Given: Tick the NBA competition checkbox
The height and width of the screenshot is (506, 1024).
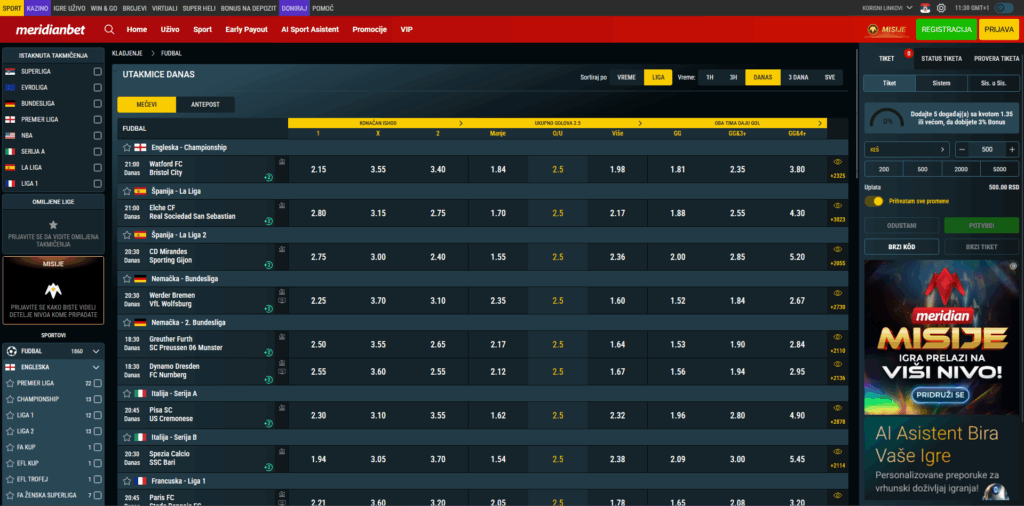Looking at the screenshot, I should coord(97,135).
